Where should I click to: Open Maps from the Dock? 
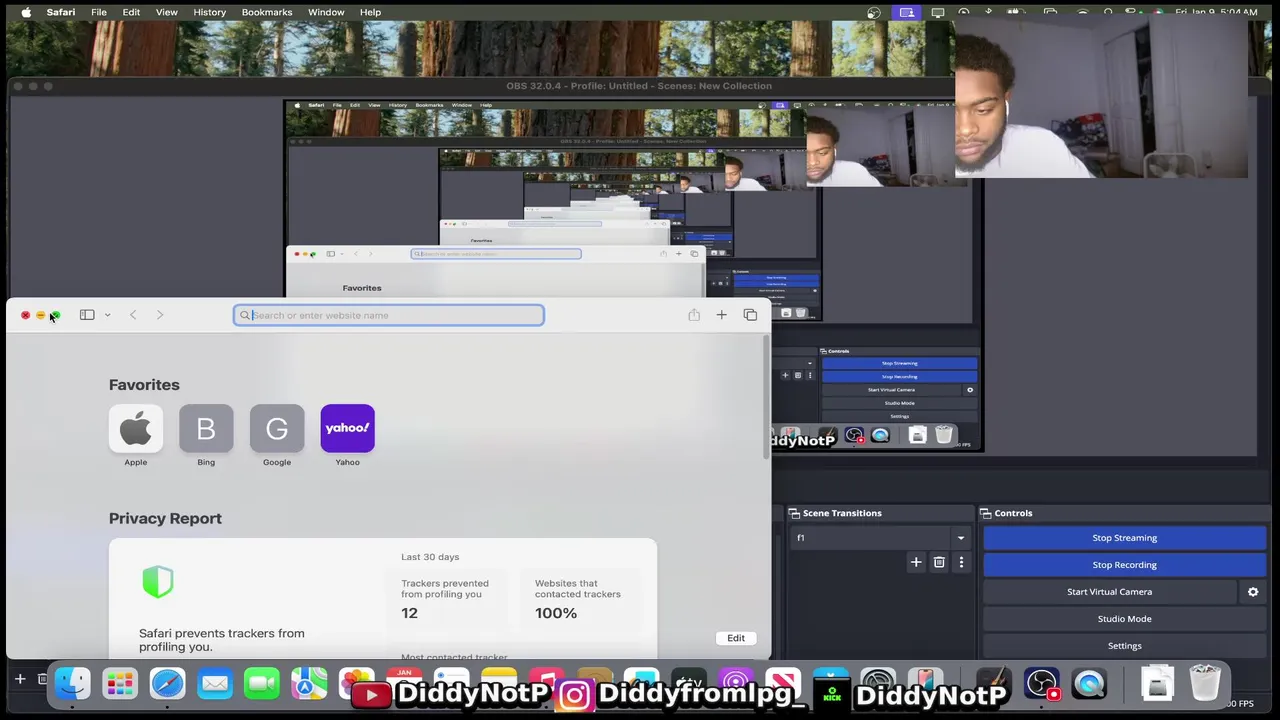coord(310,684)
